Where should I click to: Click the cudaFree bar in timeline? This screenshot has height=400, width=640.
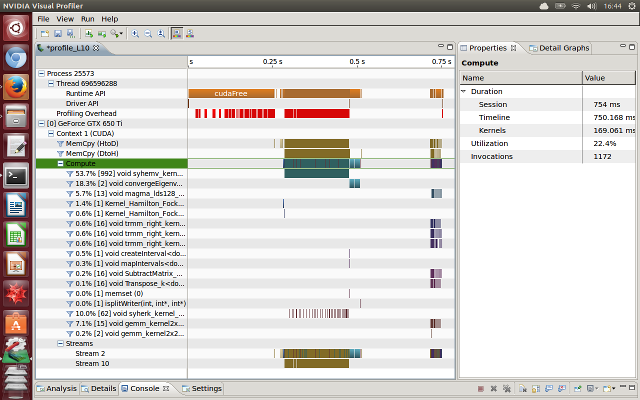point(231,93)
